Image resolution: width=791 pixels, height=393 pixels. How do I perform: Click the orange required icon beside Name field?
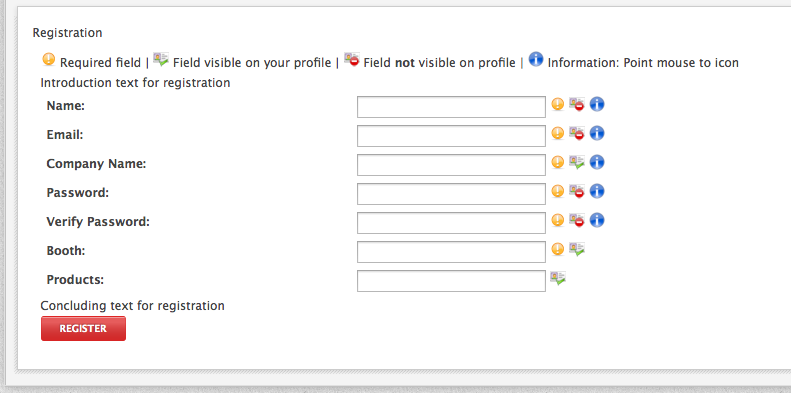pyautogui.click(x=557, y=104)
